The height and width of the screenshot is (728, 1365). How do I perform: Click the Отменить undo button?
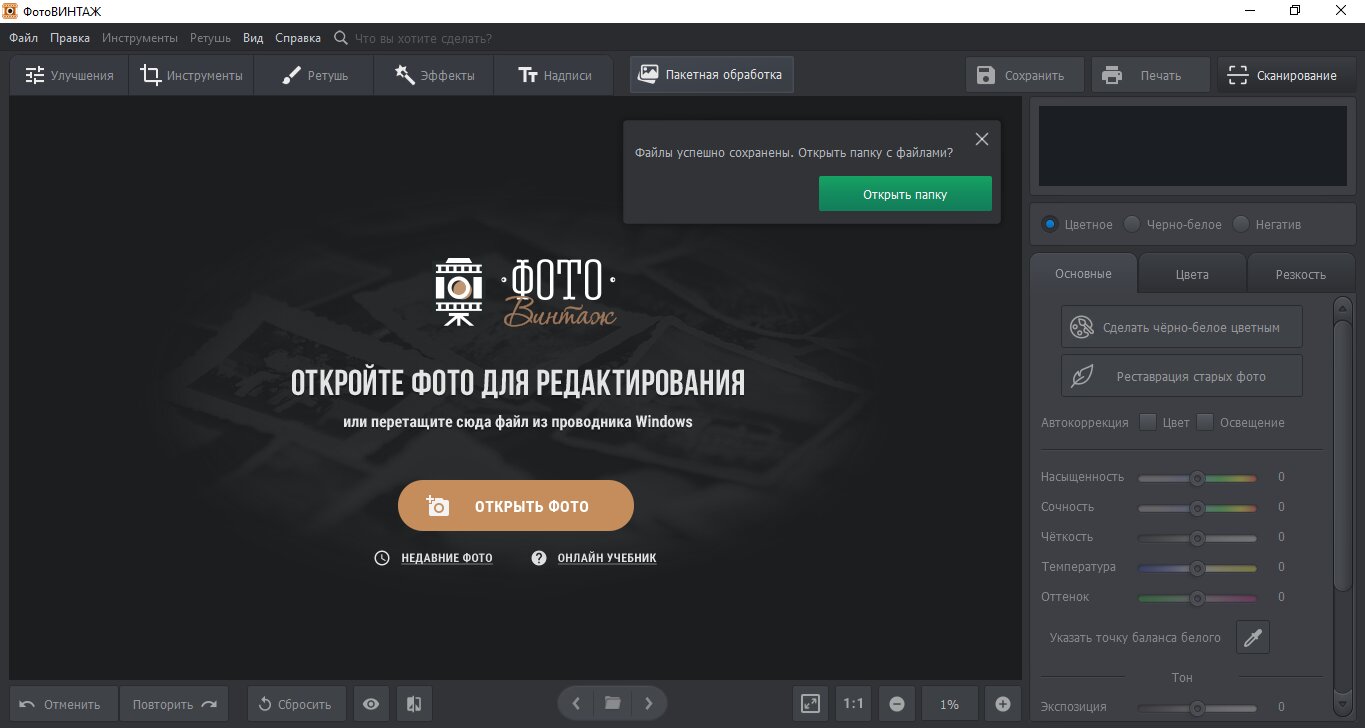pos(64,704)
